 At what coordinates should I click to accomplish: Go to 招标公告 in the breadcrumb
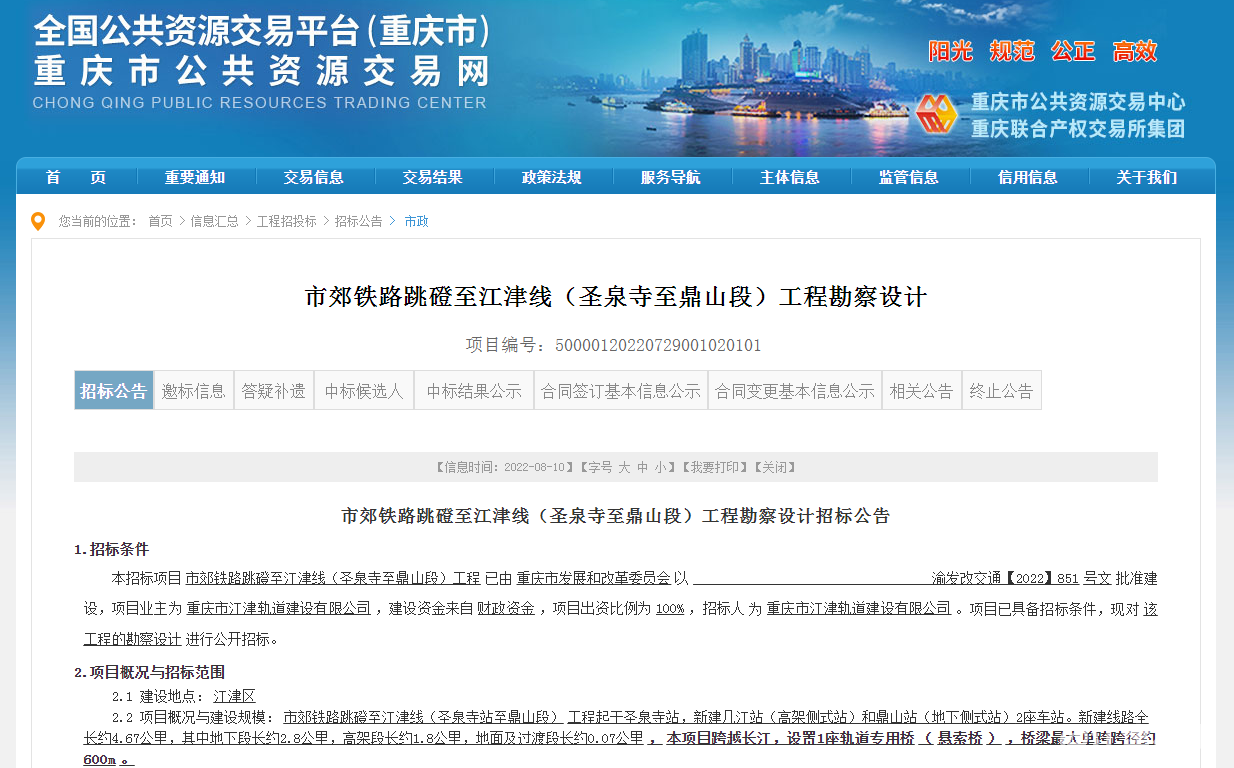click(x=359, y=221)
